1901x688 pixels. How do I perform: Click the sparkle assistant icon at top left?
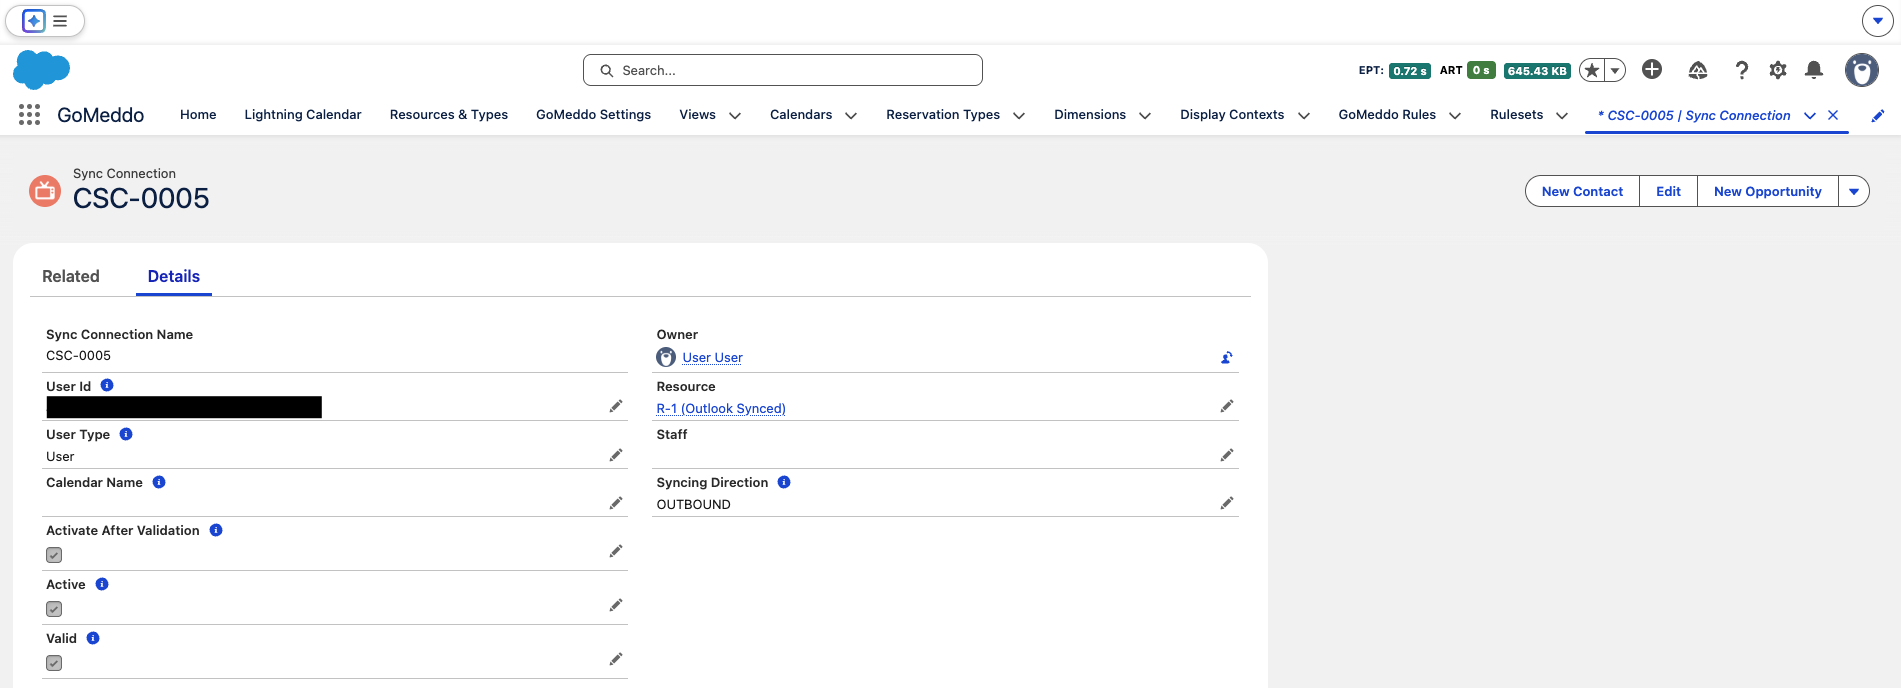coord(34,21)
